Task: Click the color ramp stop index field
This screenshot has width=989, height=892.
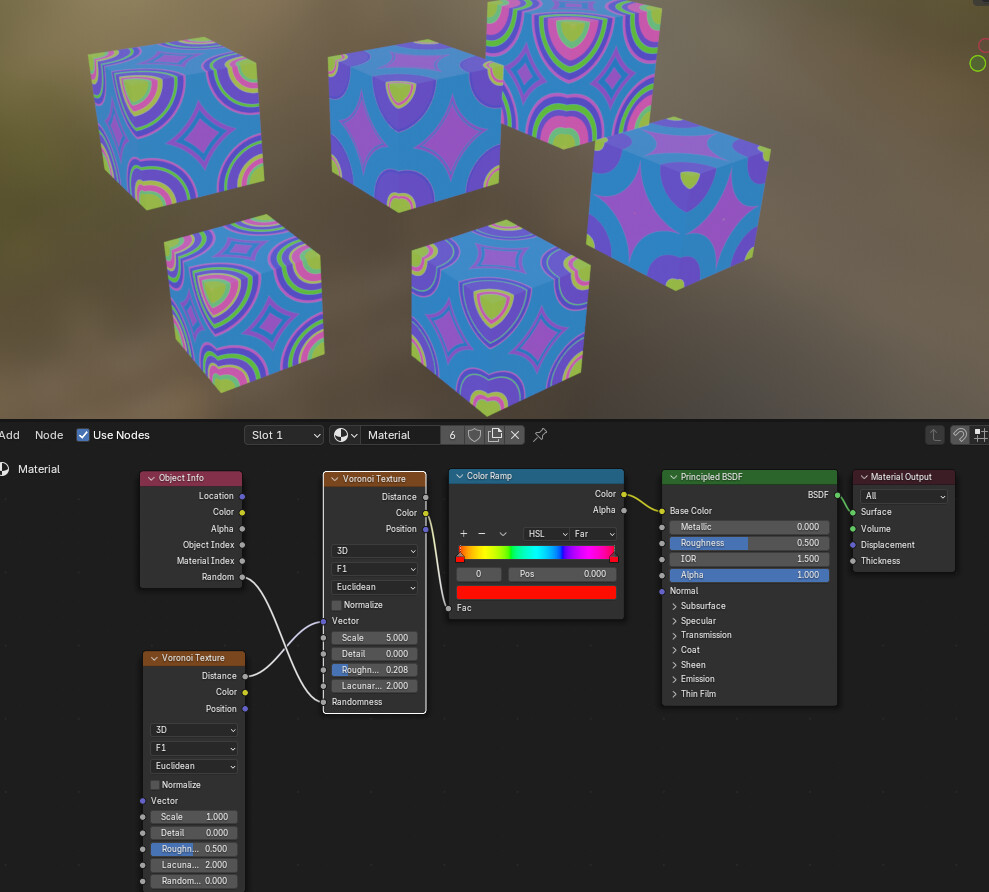Action: click(479, 574)
